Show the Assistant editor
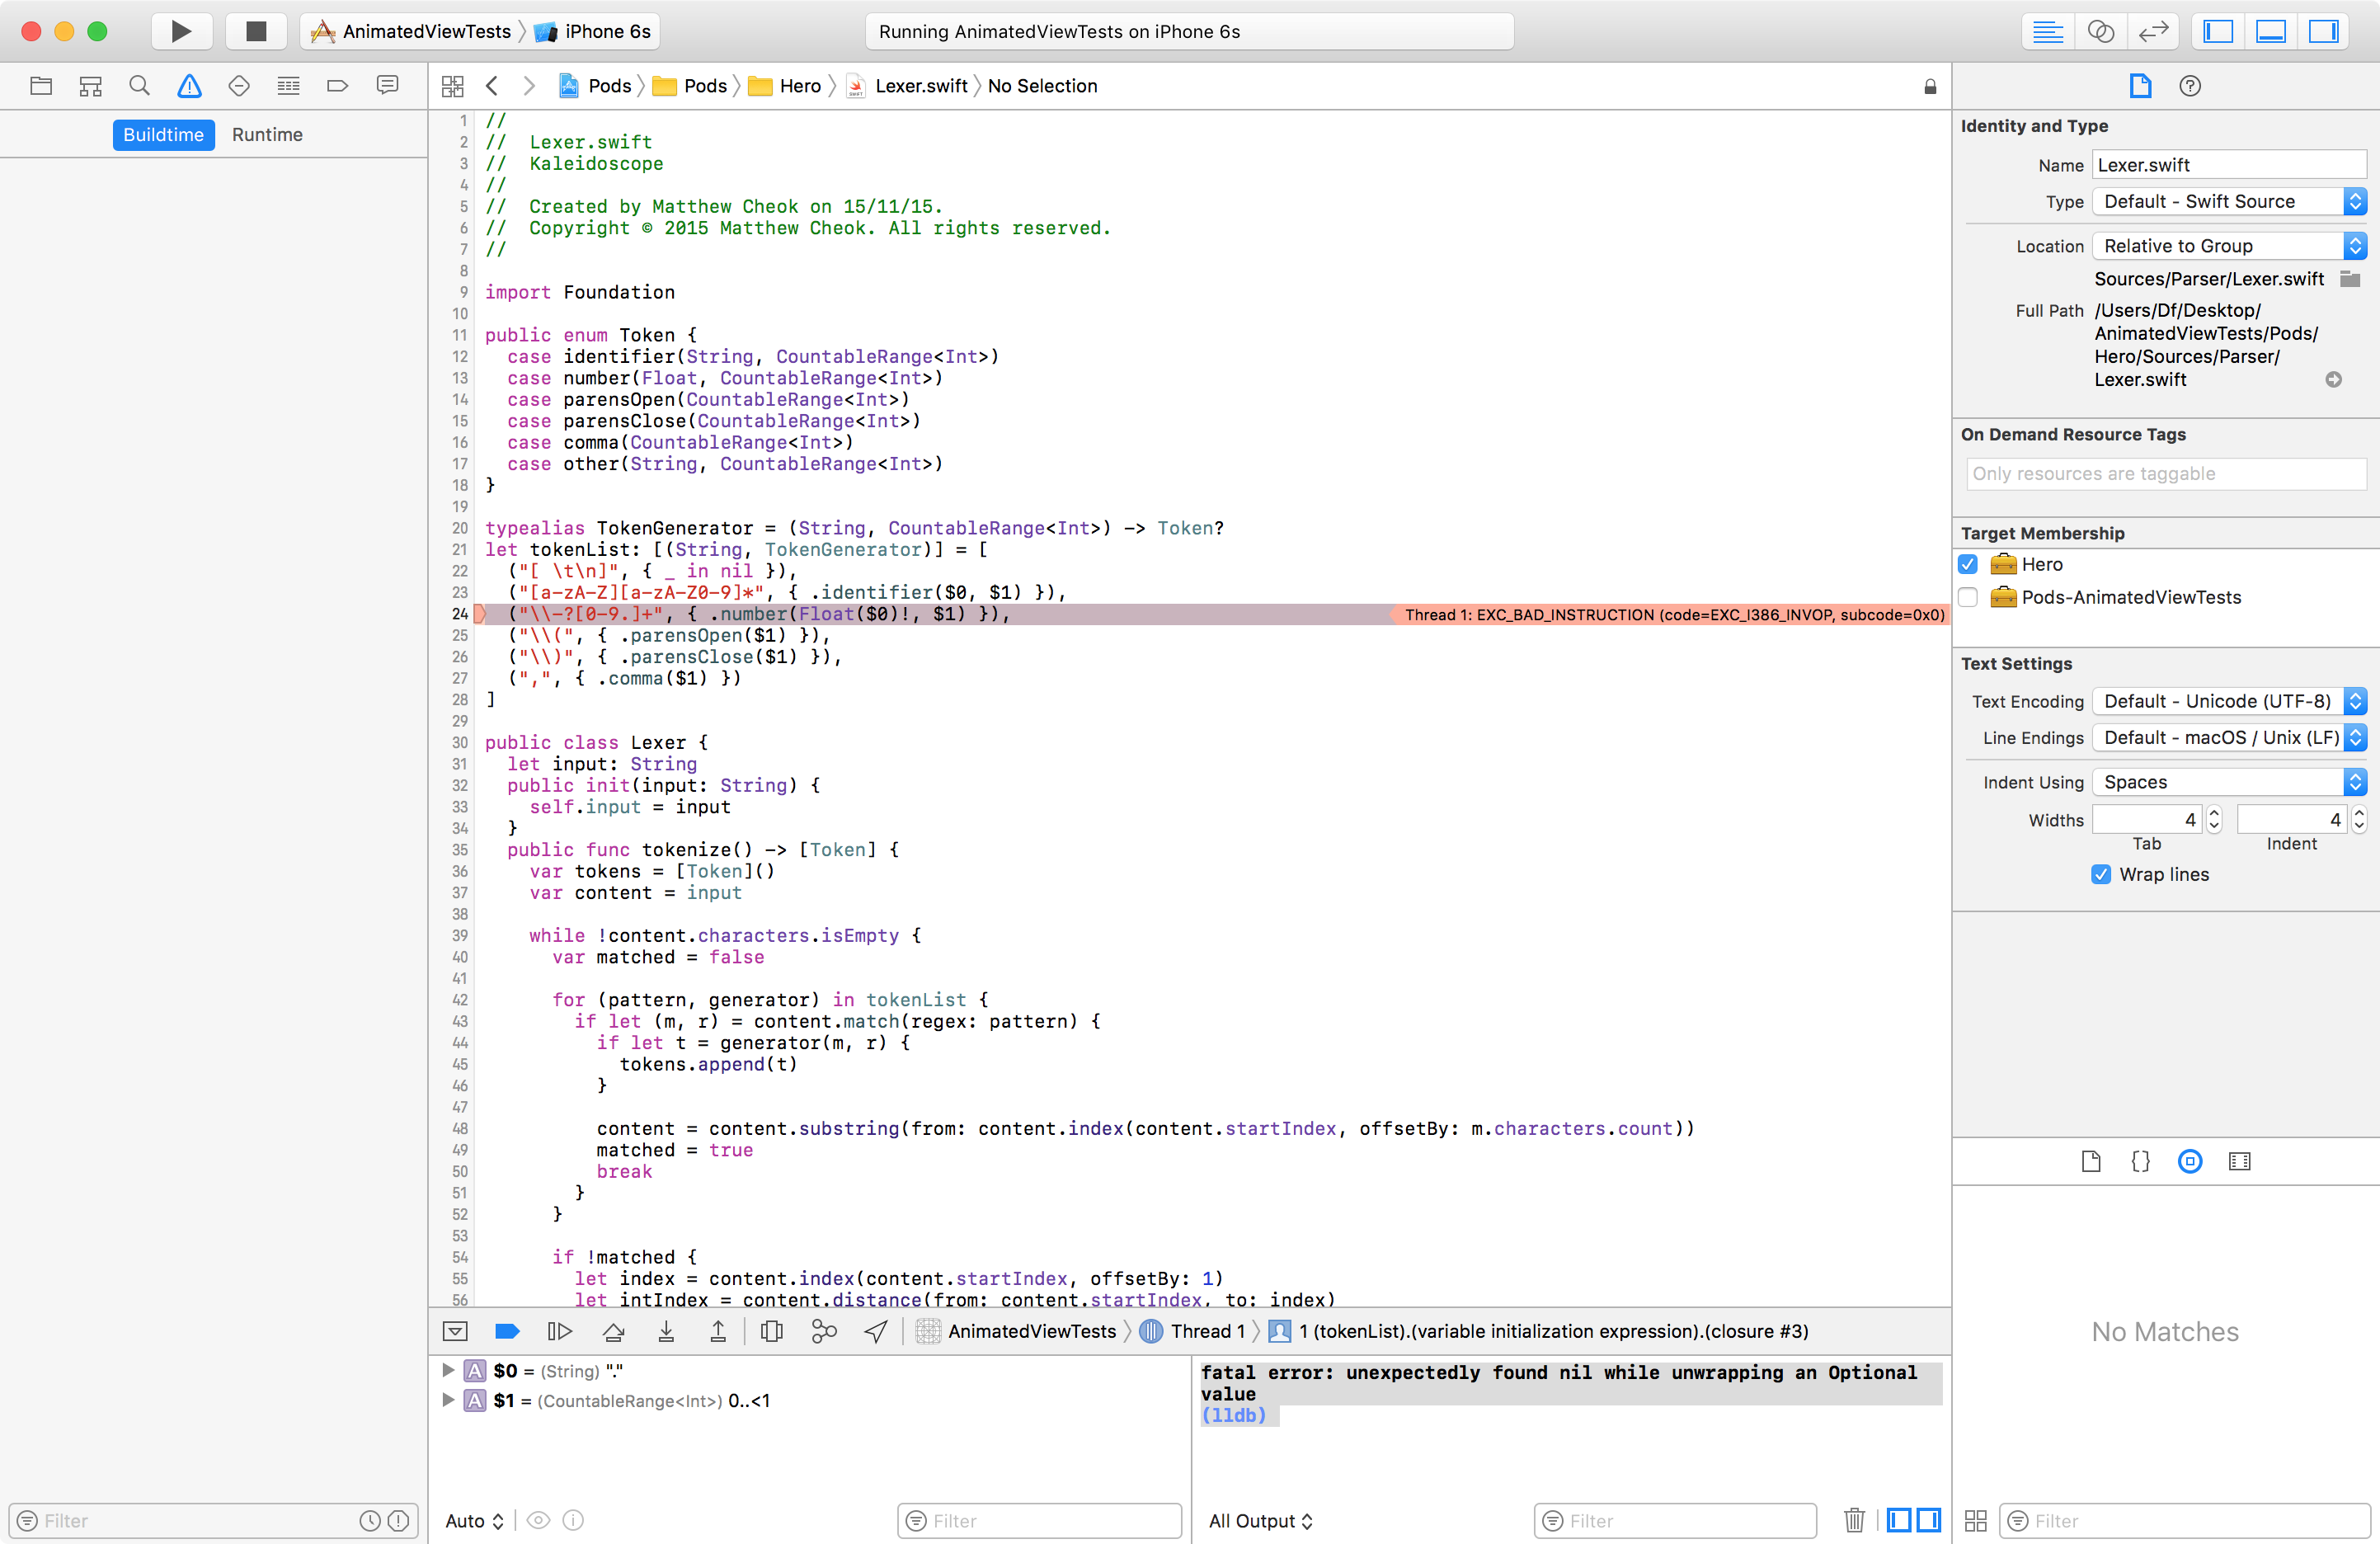Image resolution: width=2380 pixels, height=1544 pixels. pos(2100,31)
